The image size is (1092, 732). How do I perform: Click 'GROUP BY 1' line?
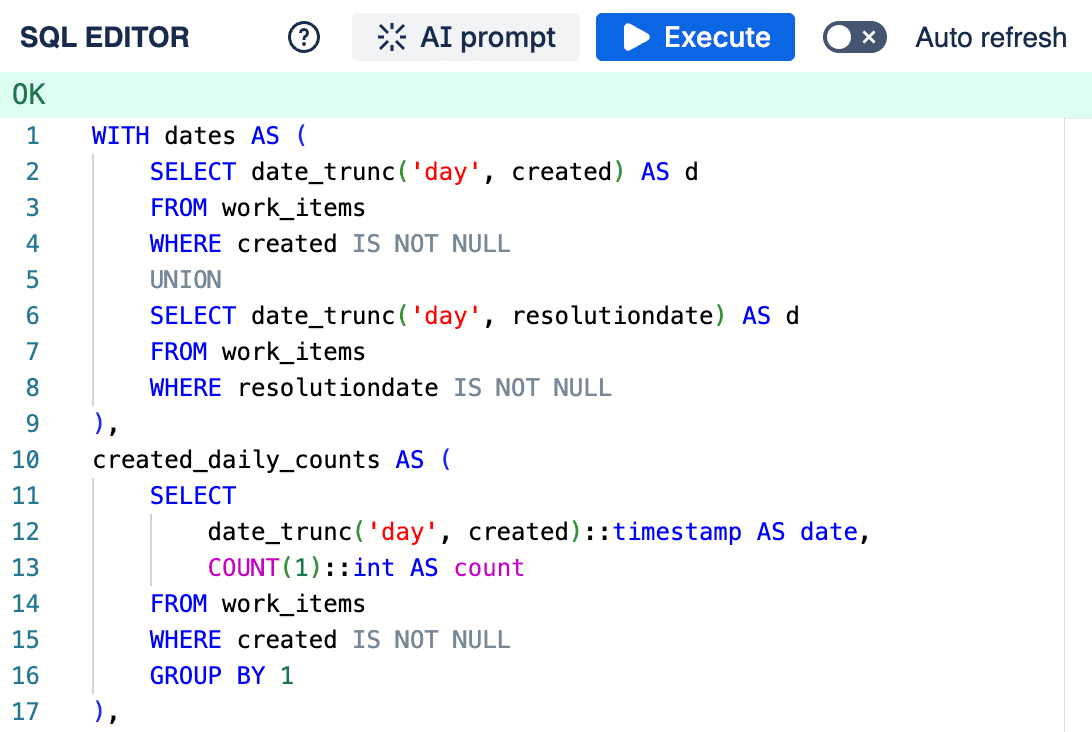221,676
